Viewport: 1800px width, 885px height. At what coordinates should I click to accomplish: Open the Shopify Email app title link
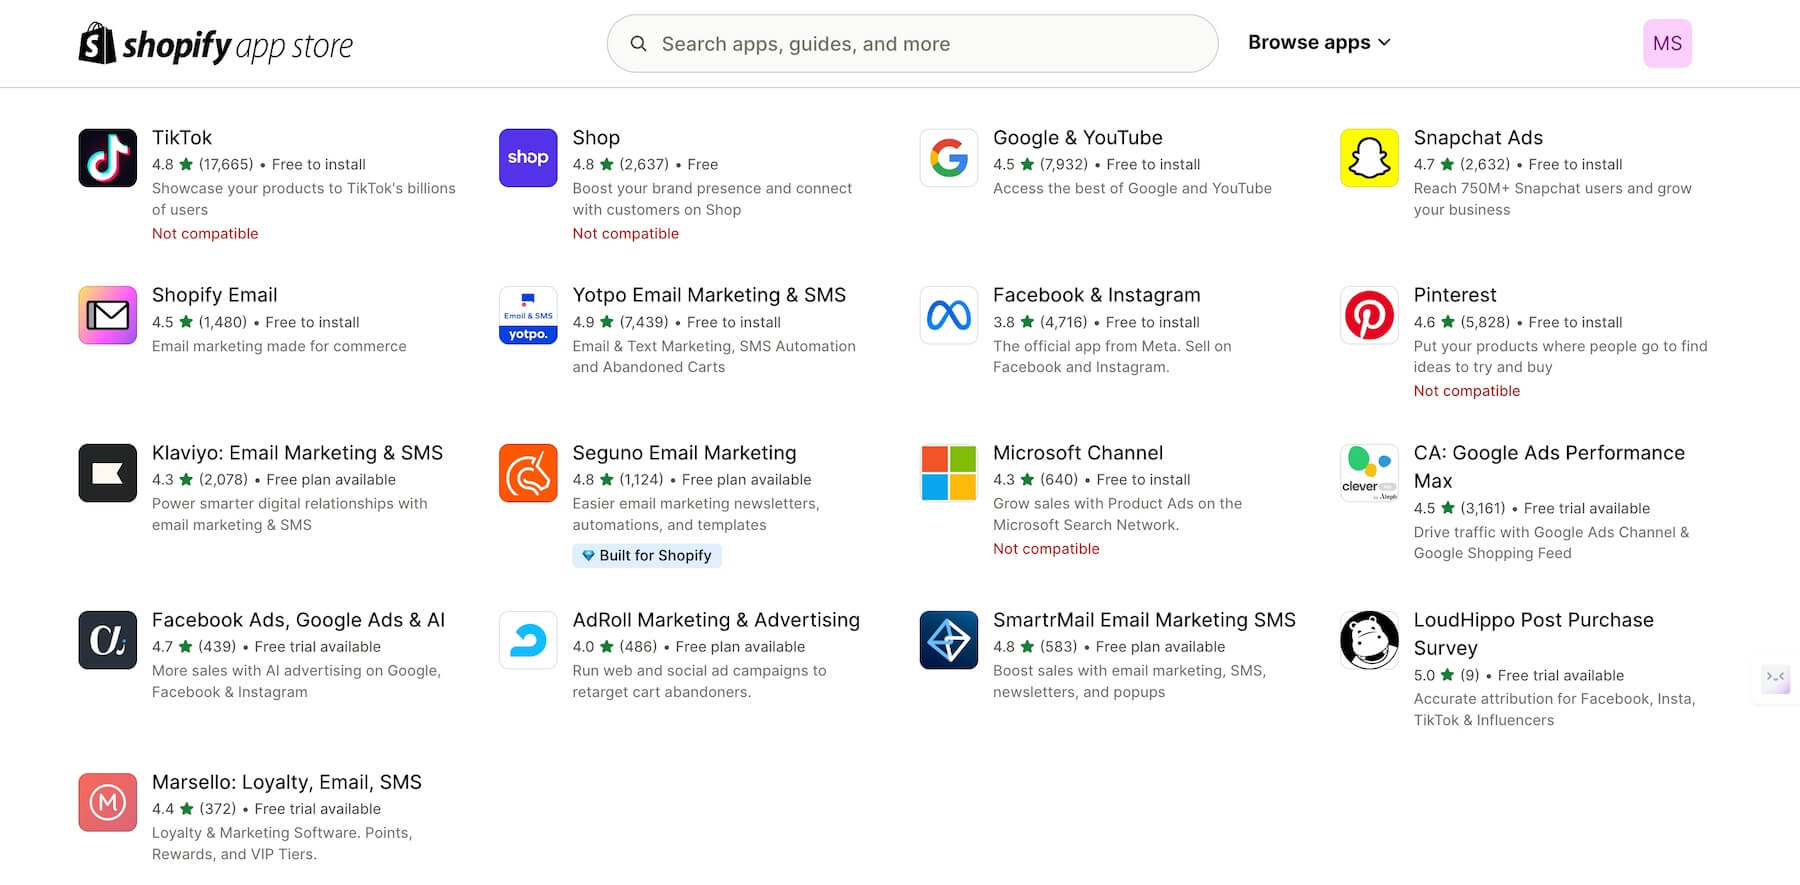coord(214,295)
